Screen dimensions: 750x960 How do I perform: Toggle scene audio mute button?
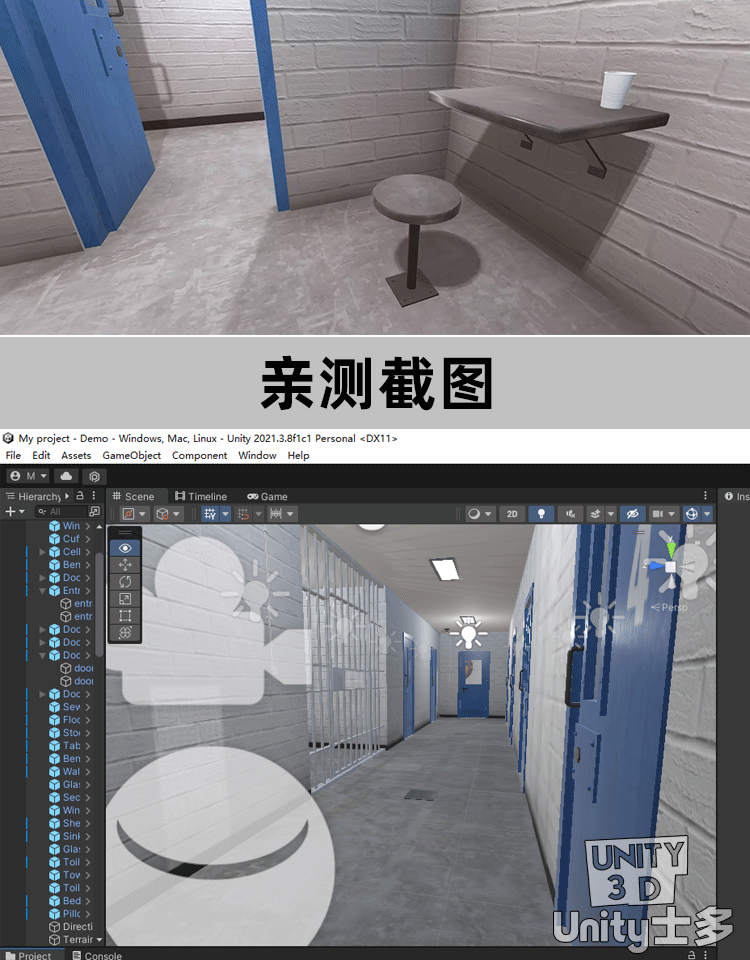point(570,514)
